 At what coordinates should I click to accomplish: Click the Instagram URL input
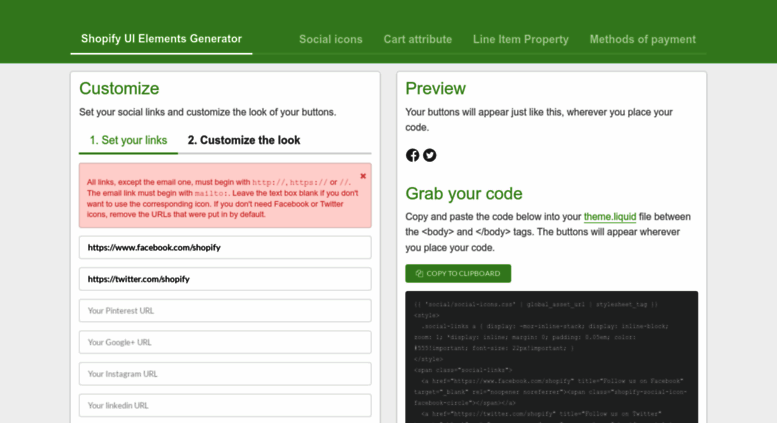point(225,374)
